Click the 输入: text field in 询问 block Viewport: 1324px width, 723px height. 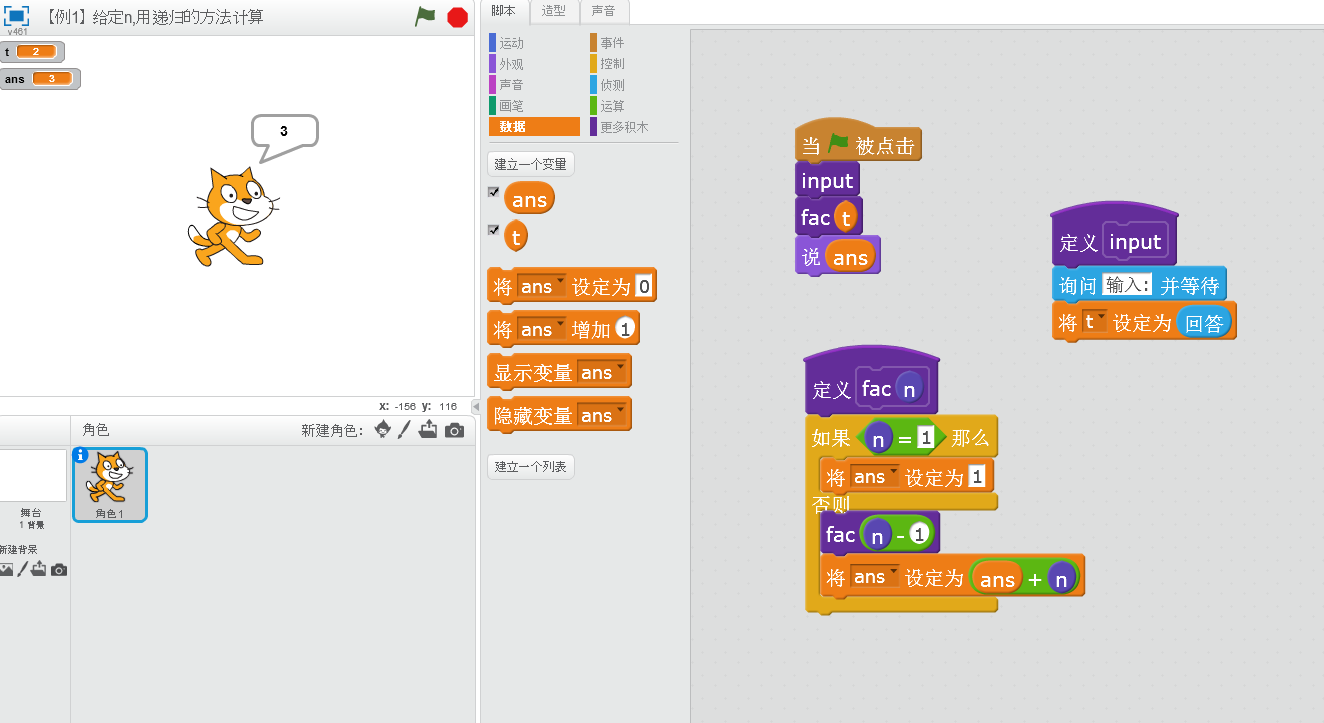click(x=1128, y=285)
